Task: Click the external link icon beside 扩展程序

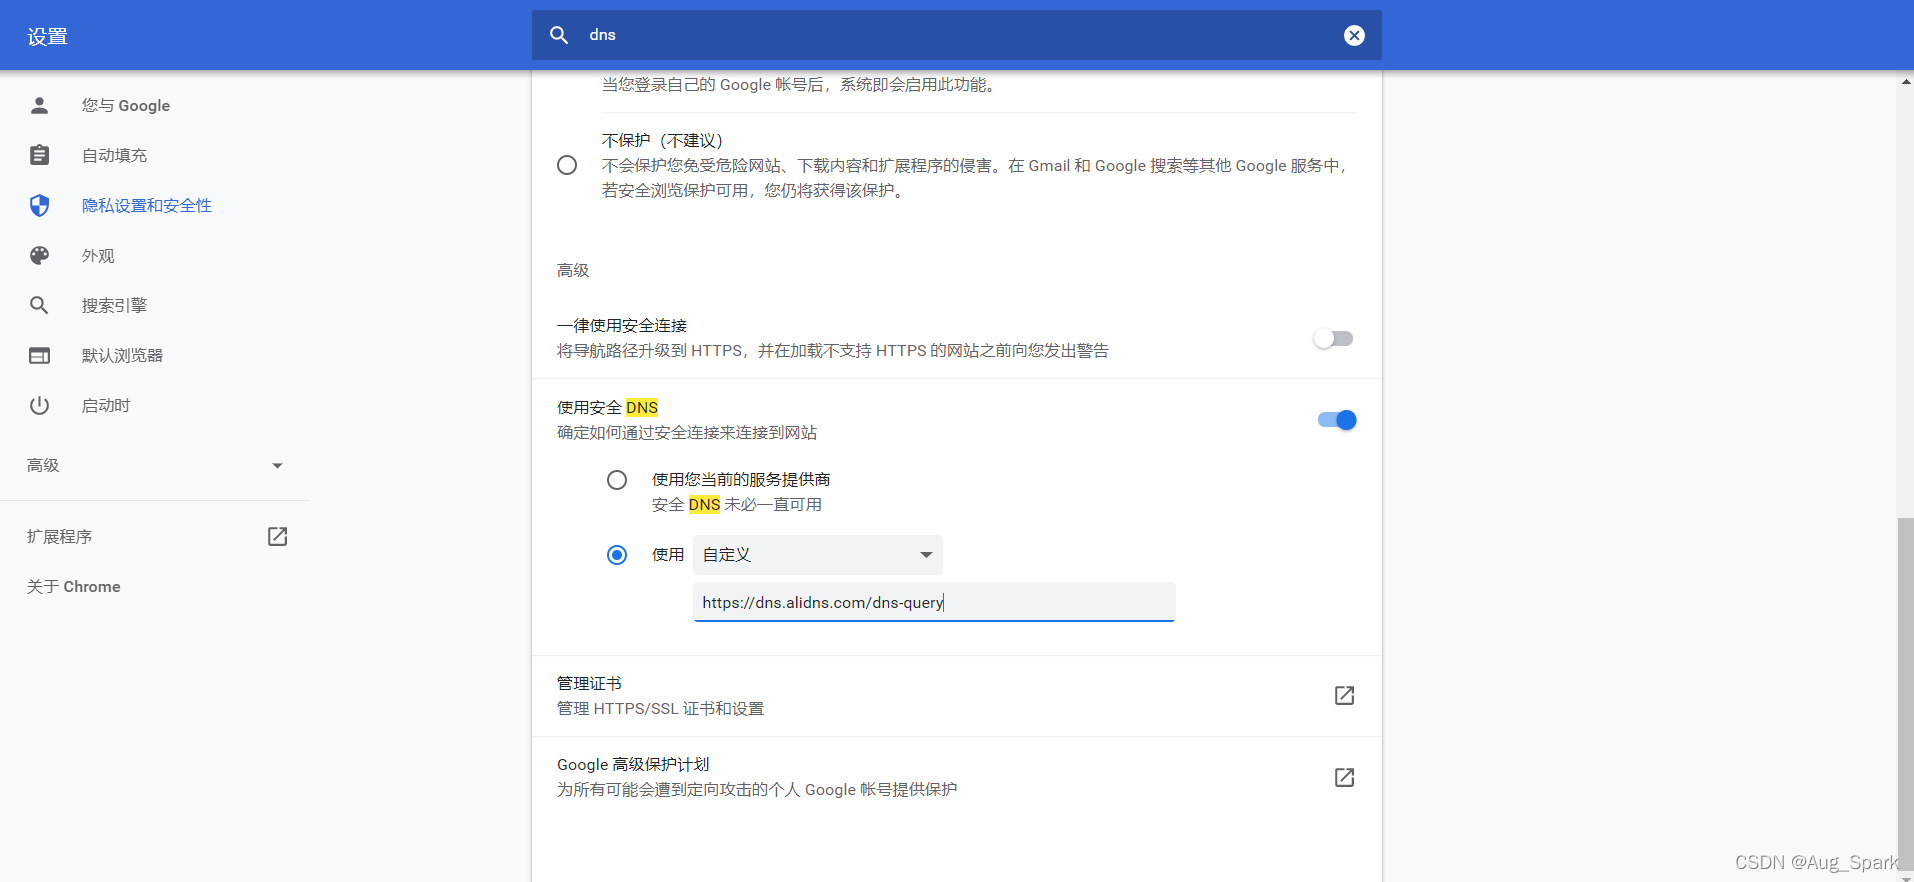Action: (x=278, y=537)
